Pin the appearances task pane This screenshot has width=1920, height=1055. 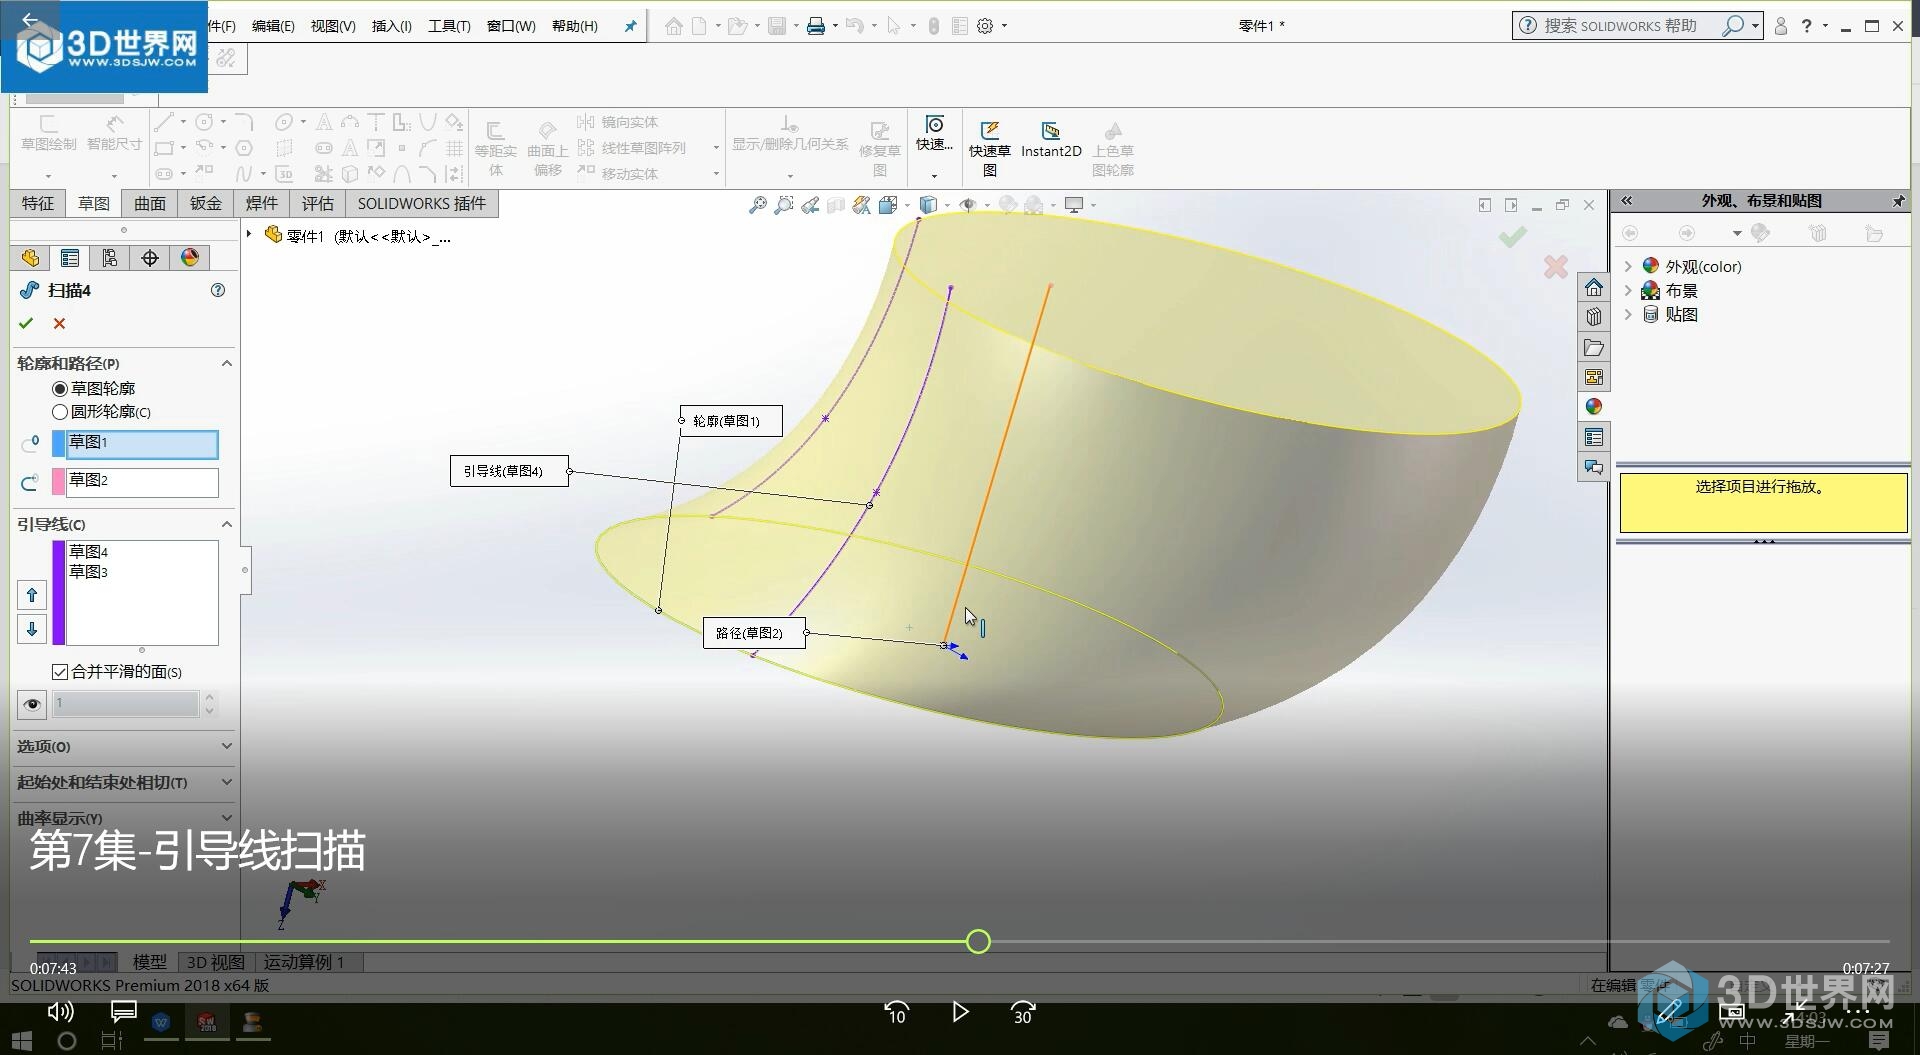(1898, 201)
